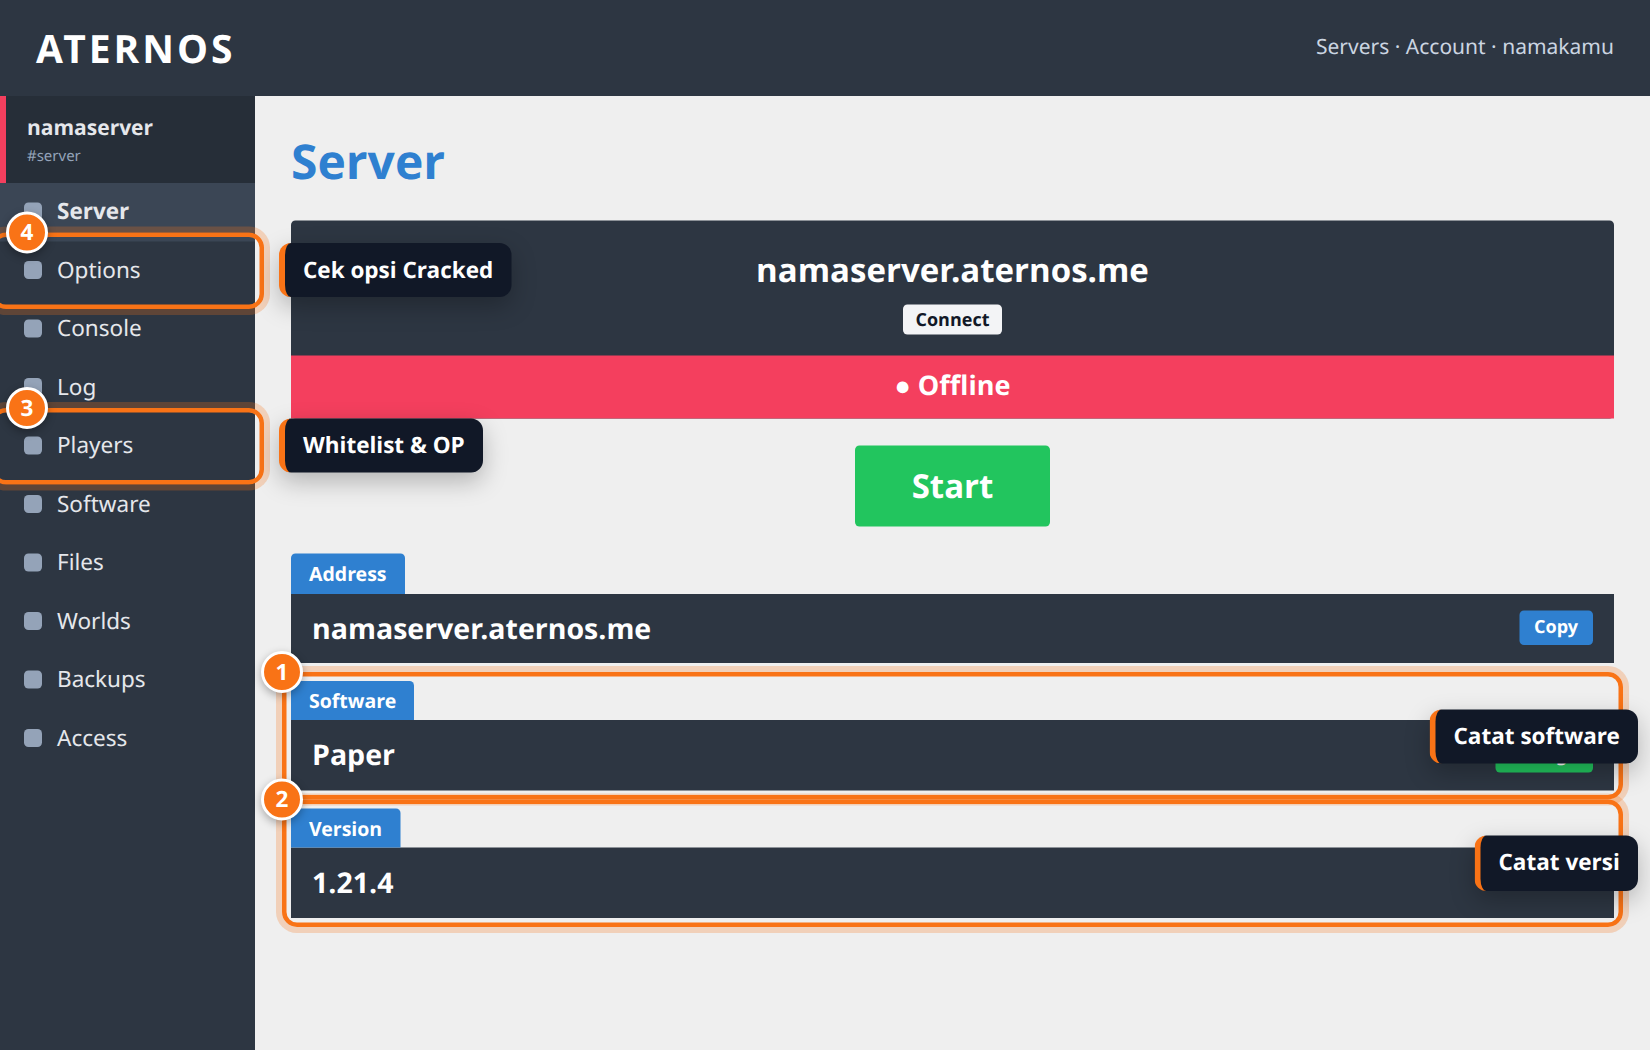Open the Account link in header
The image size is (1650, 1050).
pyautogui.click(x=1445, y=47)
